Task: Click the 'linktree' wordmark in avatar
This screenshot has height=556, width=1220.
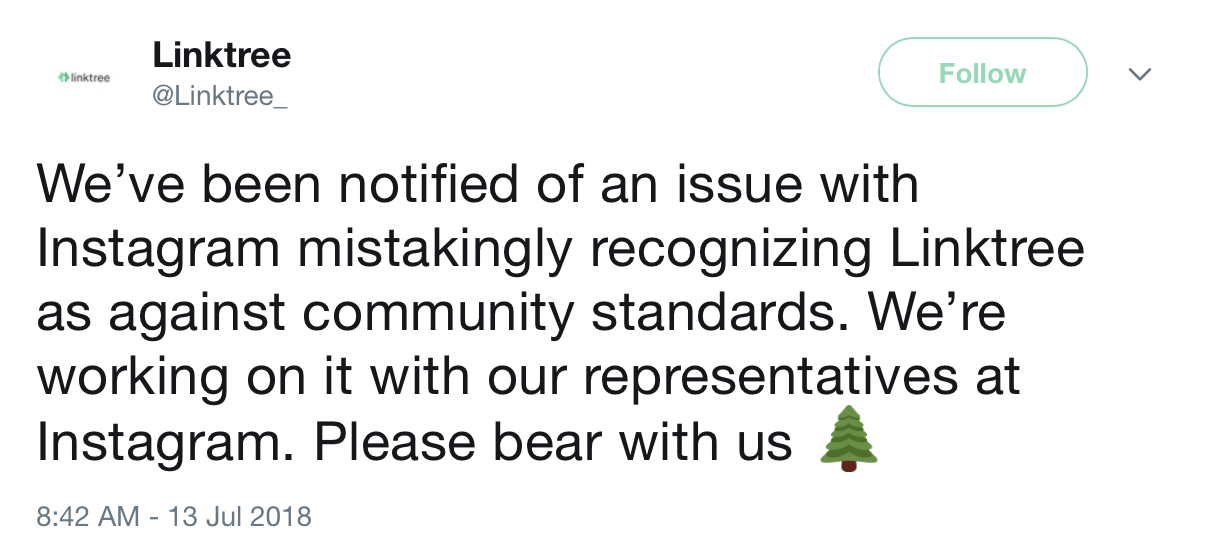Action: pyautogui.click(x=91, y=76)
